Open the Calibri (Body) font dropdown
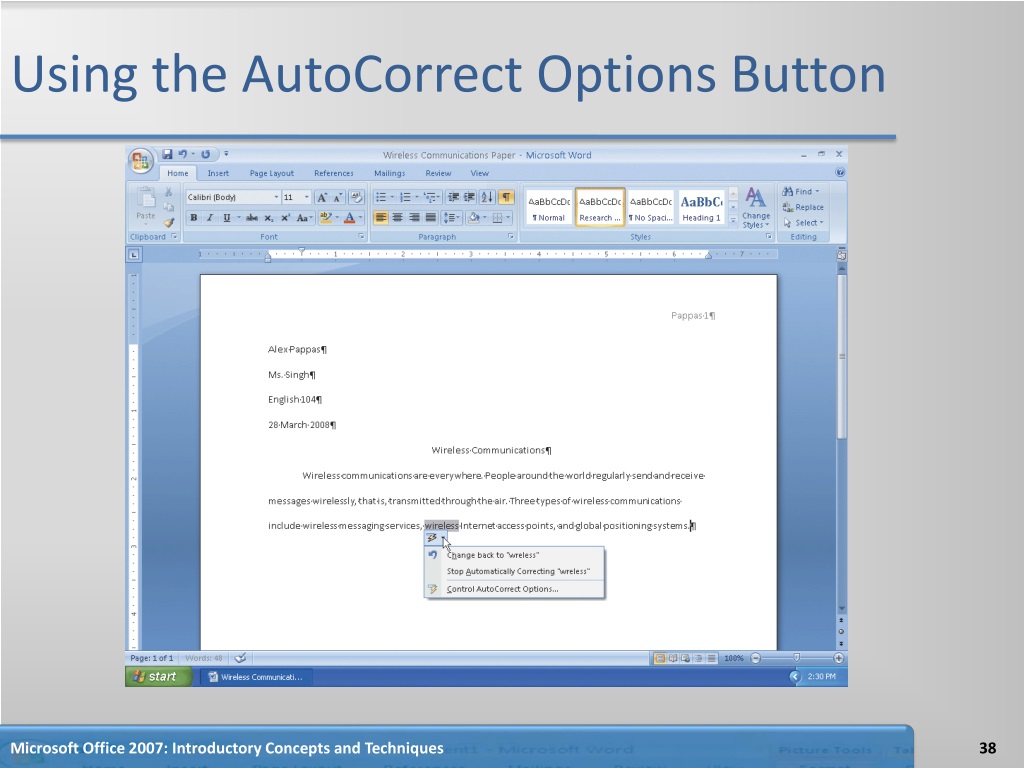Screen dimensions: 1024x768 (233, 197)
